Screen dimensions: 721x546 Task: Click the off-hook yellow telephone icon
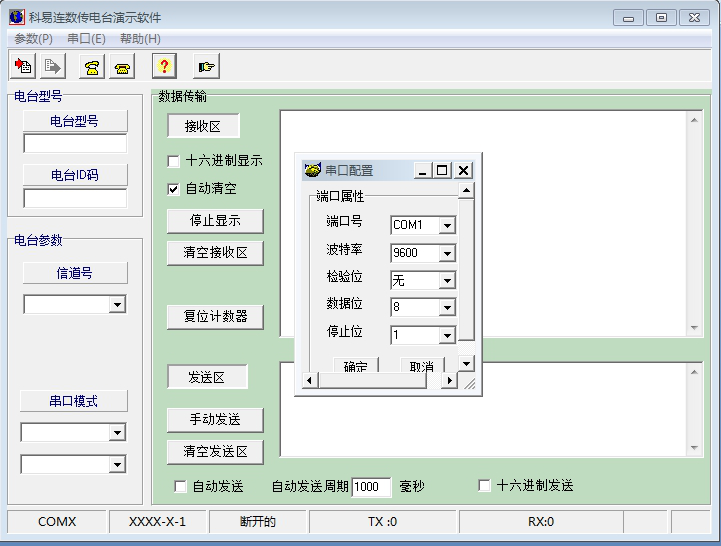click(x=93, y=67)
